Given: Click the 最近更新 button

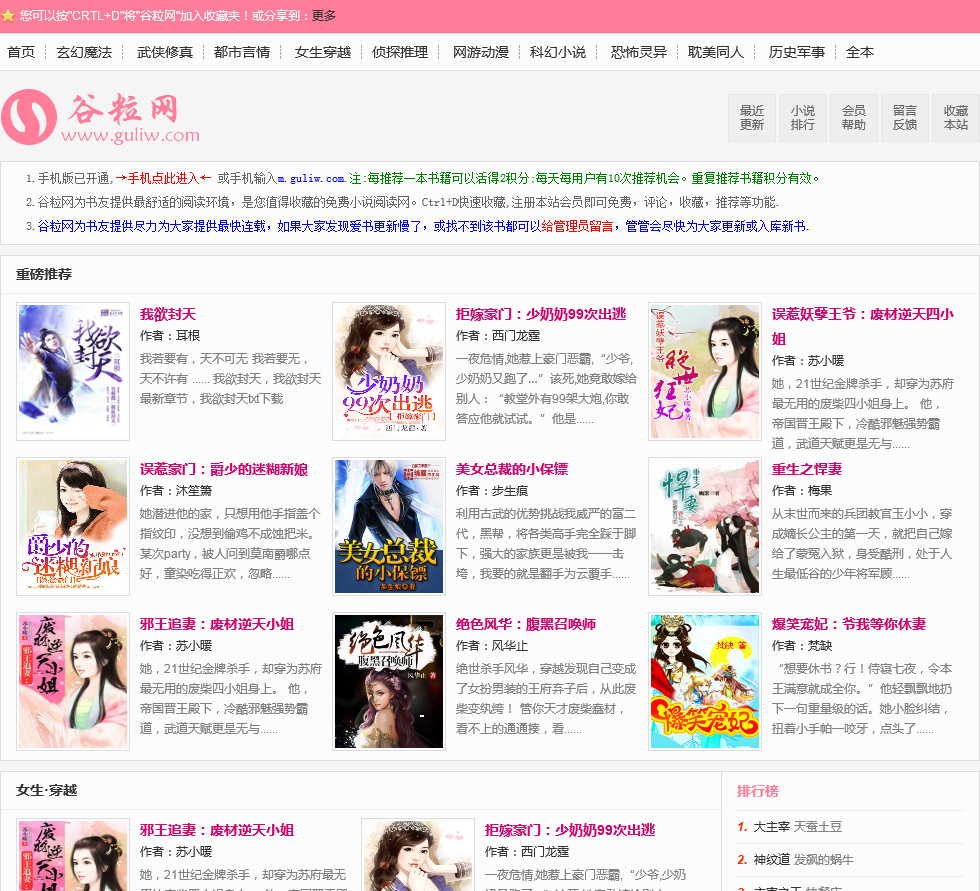Looking at the screenshot, I should (752, 118).
